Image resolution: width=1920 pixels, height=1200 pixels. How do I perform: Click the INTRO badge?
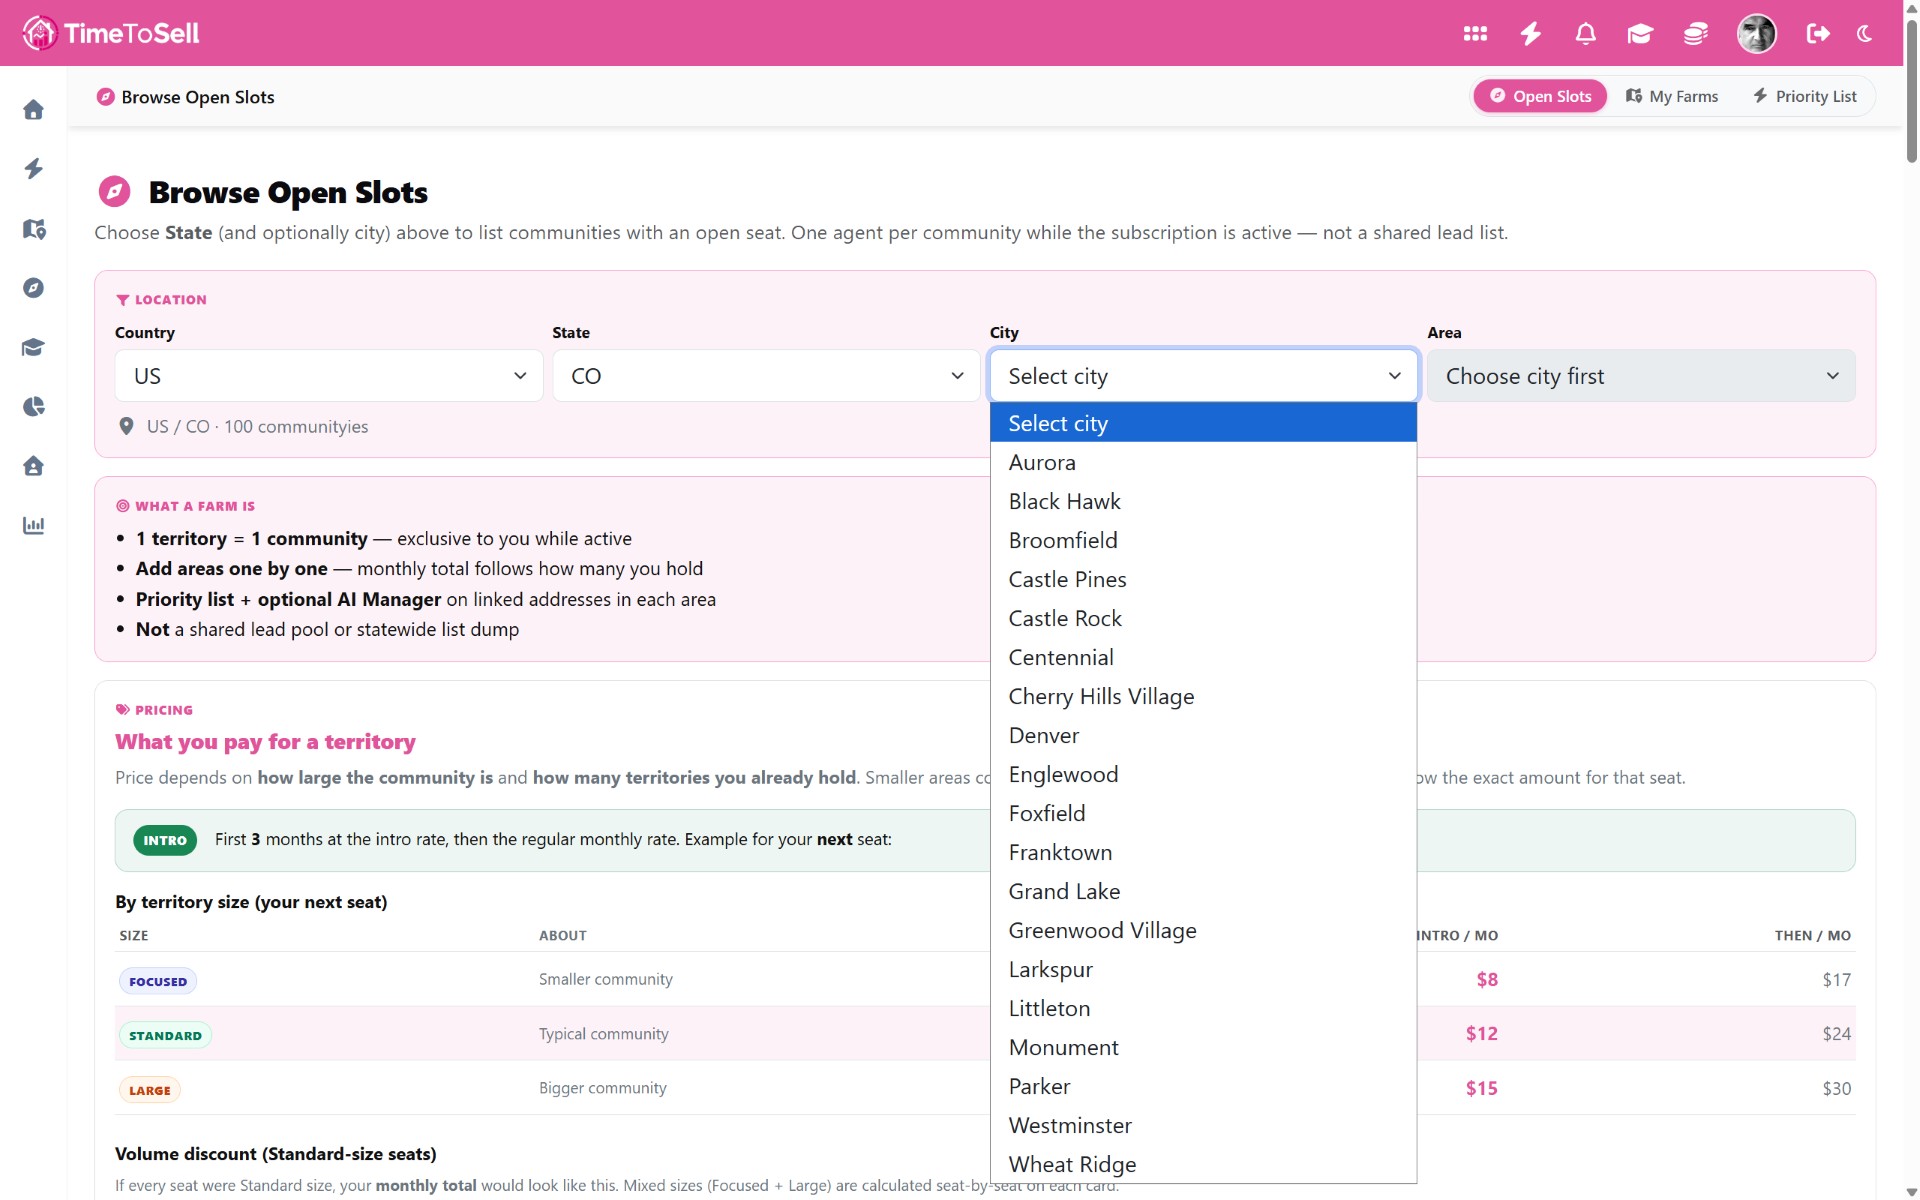tap(165, 840)
